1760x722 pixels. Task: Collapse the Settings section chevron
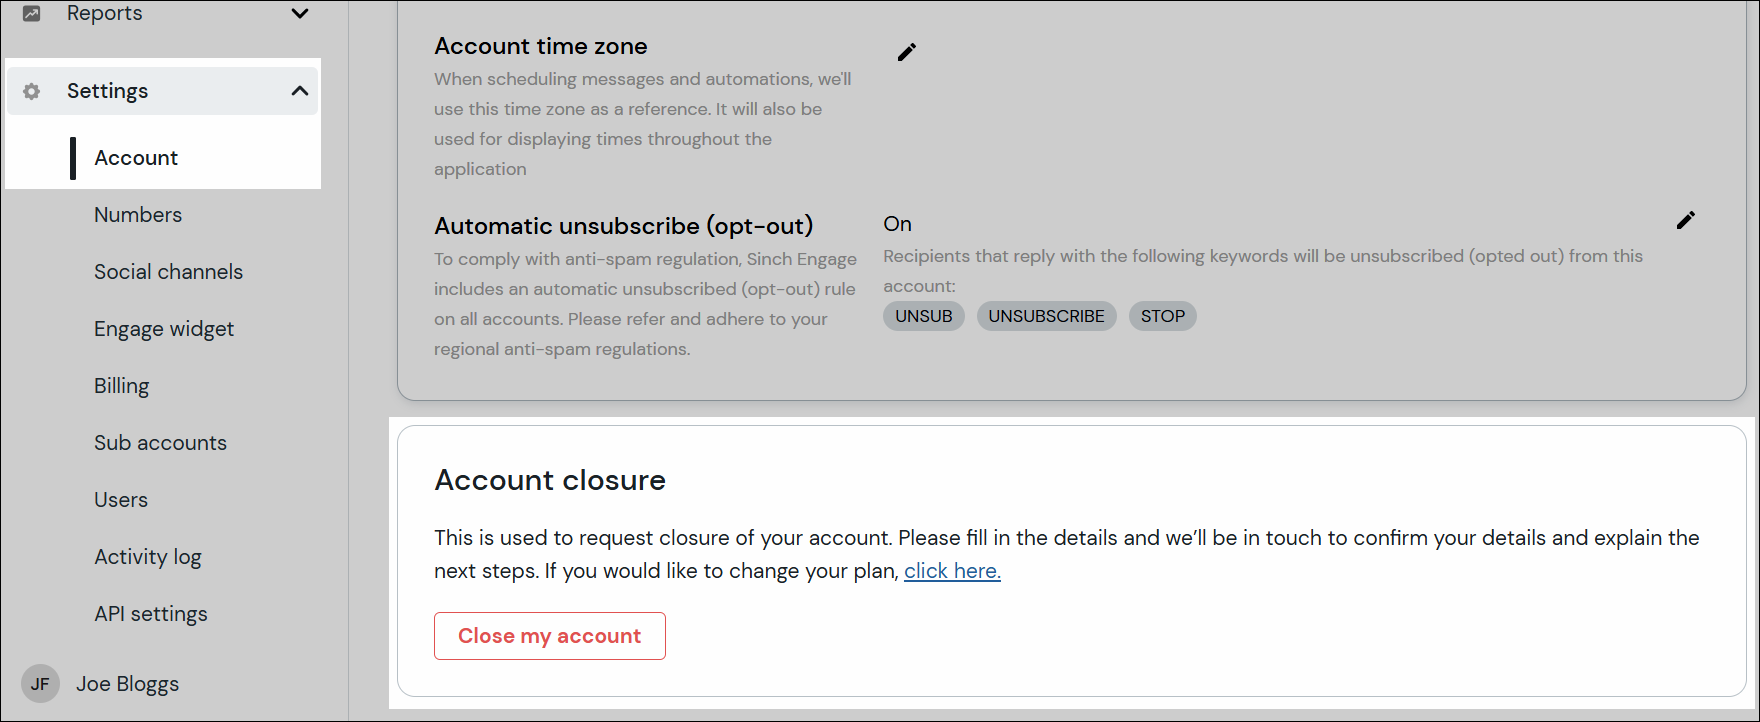[299, 90]
